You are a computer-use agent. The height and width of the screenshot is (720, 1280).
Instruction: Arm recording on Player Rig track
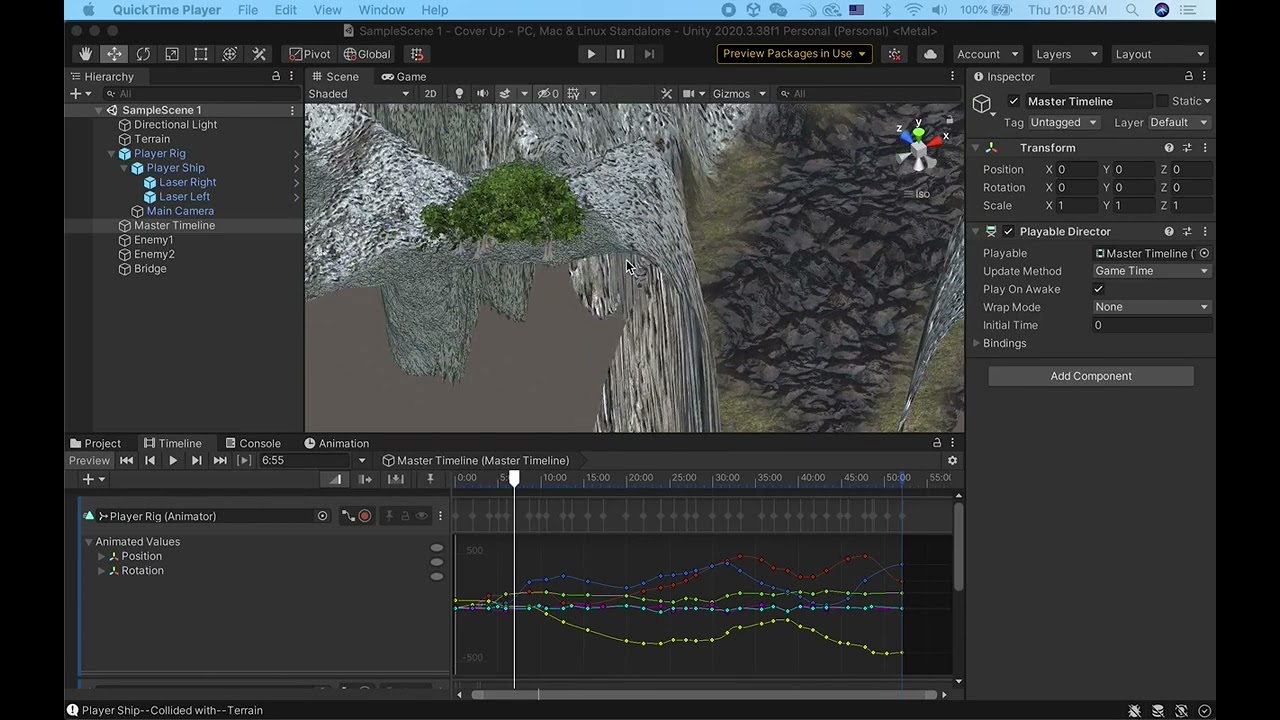point(365,516)
